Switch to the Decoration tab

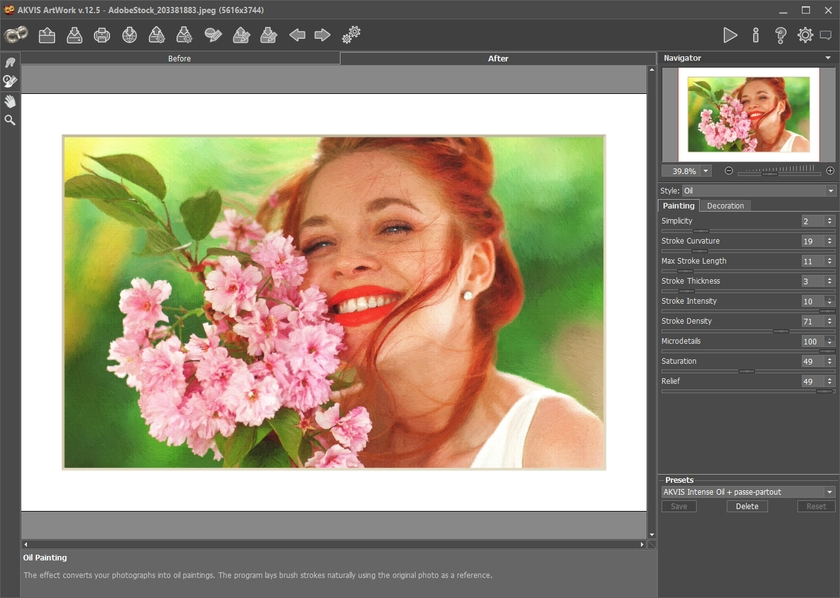(725, 206)
